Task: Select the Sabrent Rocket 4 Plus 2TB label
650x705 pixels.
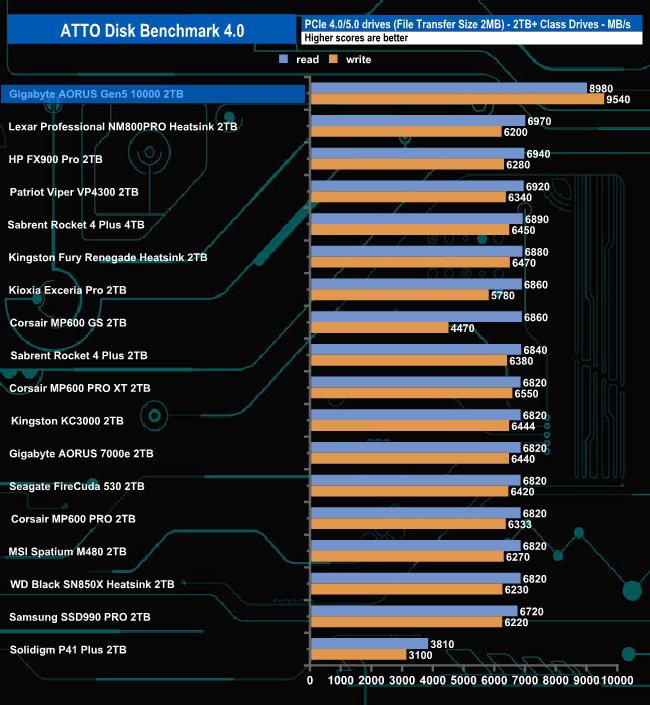Action: [79, 356]
